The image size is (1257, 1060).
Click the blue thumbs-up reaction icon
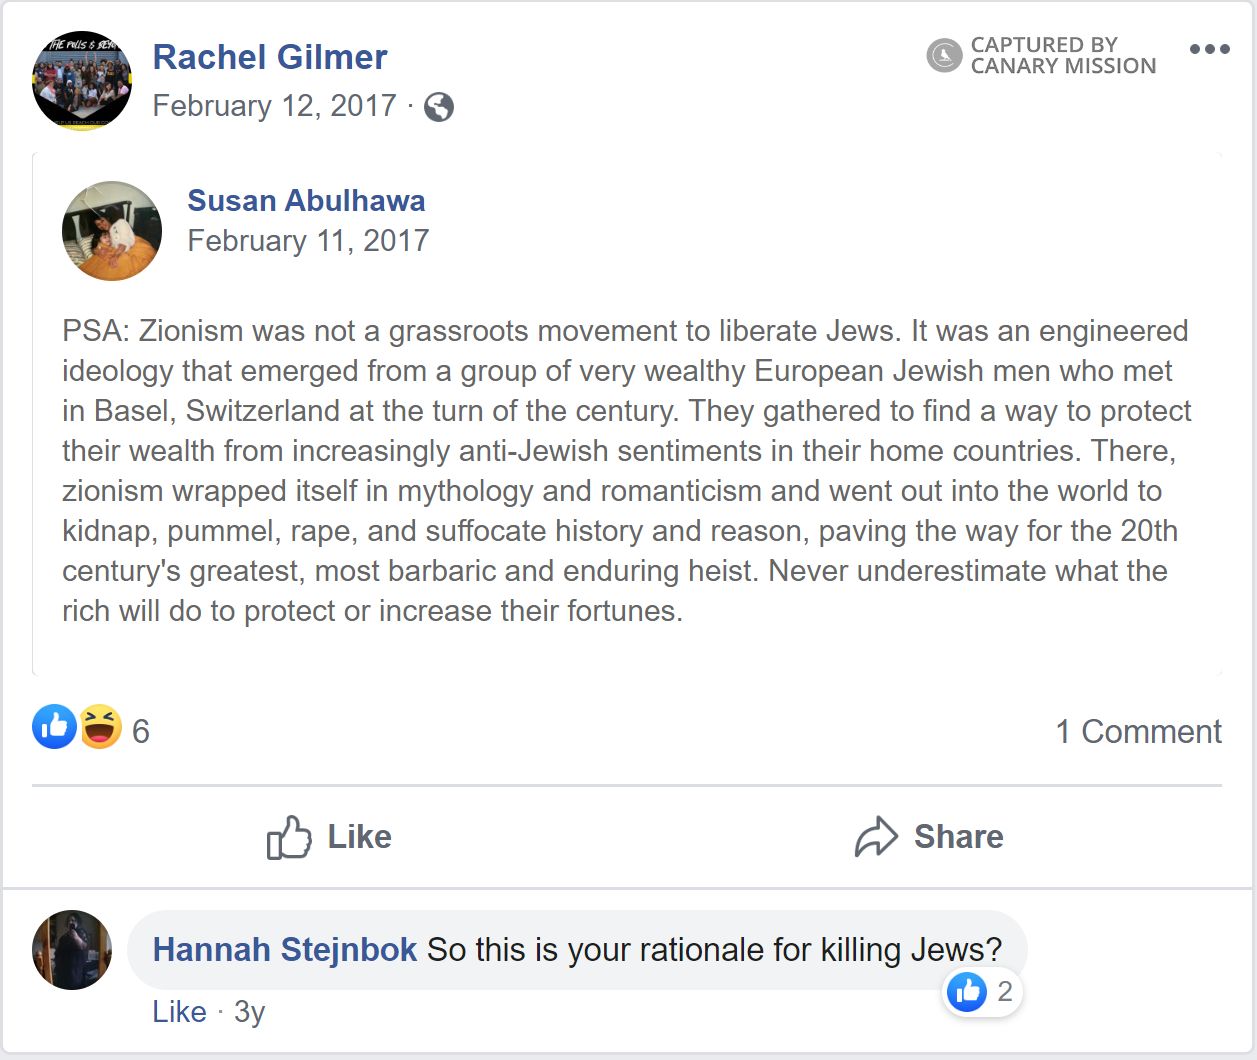coord(54,727)
